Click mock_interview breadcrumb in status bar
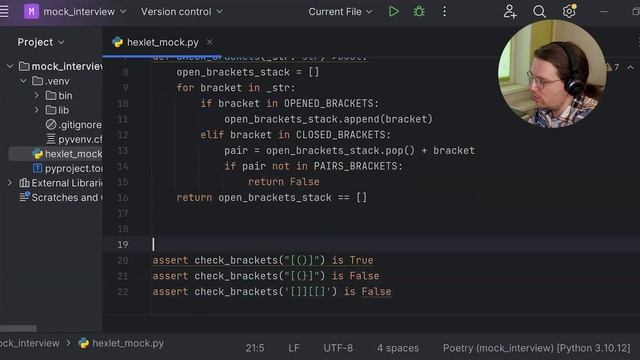The width and height of the screenshot is (640, 360). click(29, 343)
